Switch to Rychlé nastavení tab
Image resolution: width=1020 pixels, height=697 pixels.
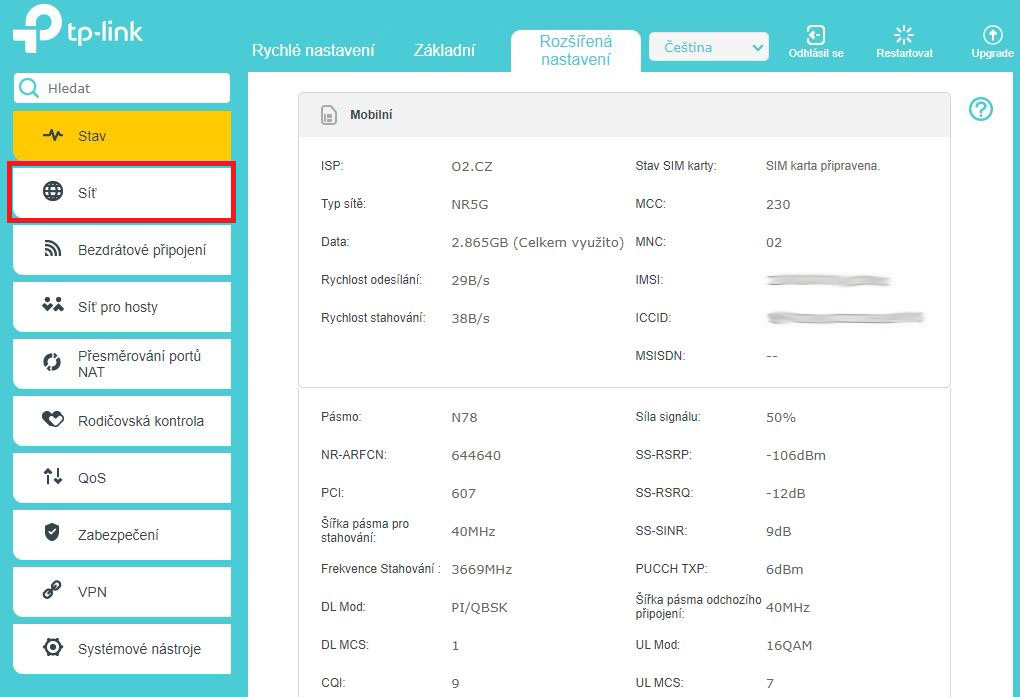pyautogui.click(x=313, y=50)
